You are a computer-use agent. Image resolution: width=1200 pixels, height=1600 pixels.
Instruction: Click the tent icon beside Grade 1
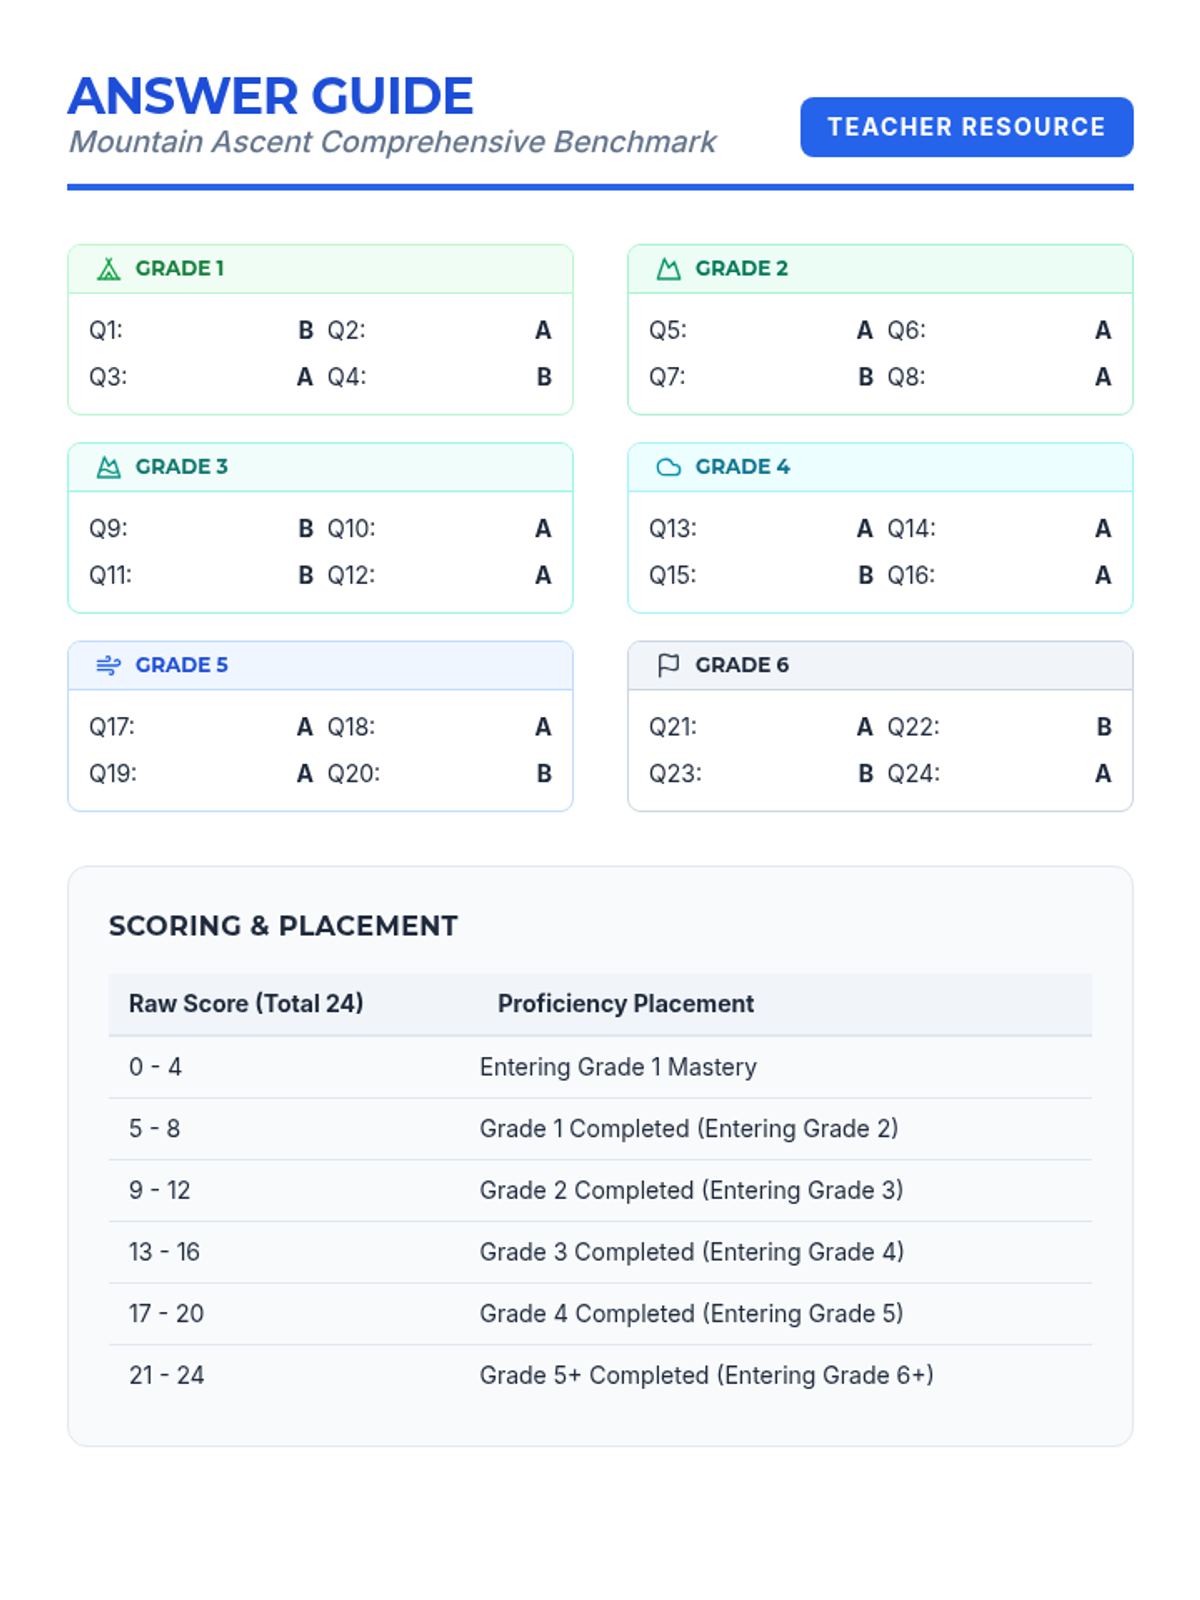click(x=108, y=269)
